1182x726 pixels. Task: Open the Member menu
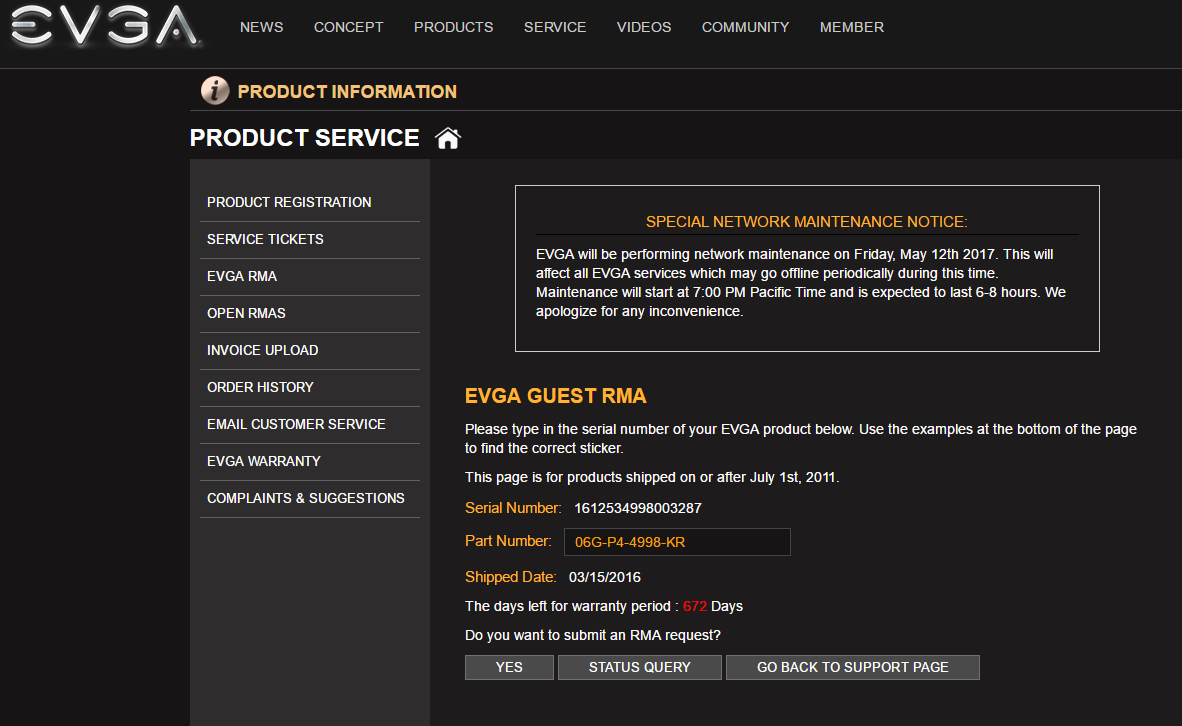click(x=852, y=27)
